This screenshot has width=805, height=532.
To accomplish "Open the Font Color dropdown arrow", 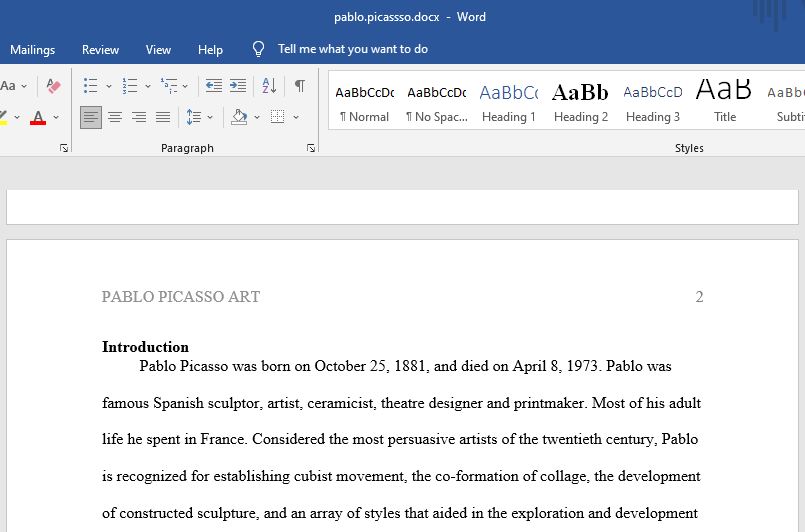I will click(x=56, y=118).
